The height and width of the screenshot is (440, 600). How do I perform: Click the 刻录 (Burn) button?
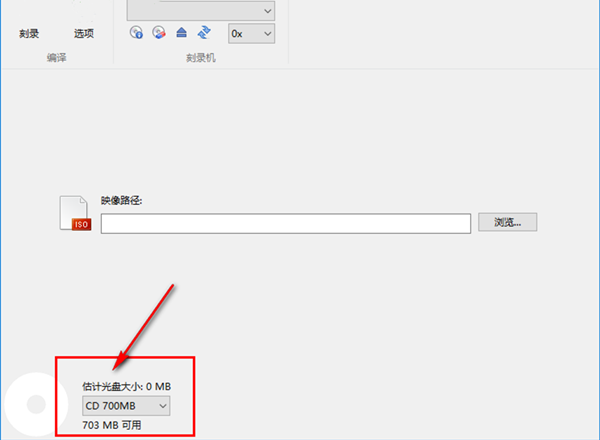coord(29,33)
